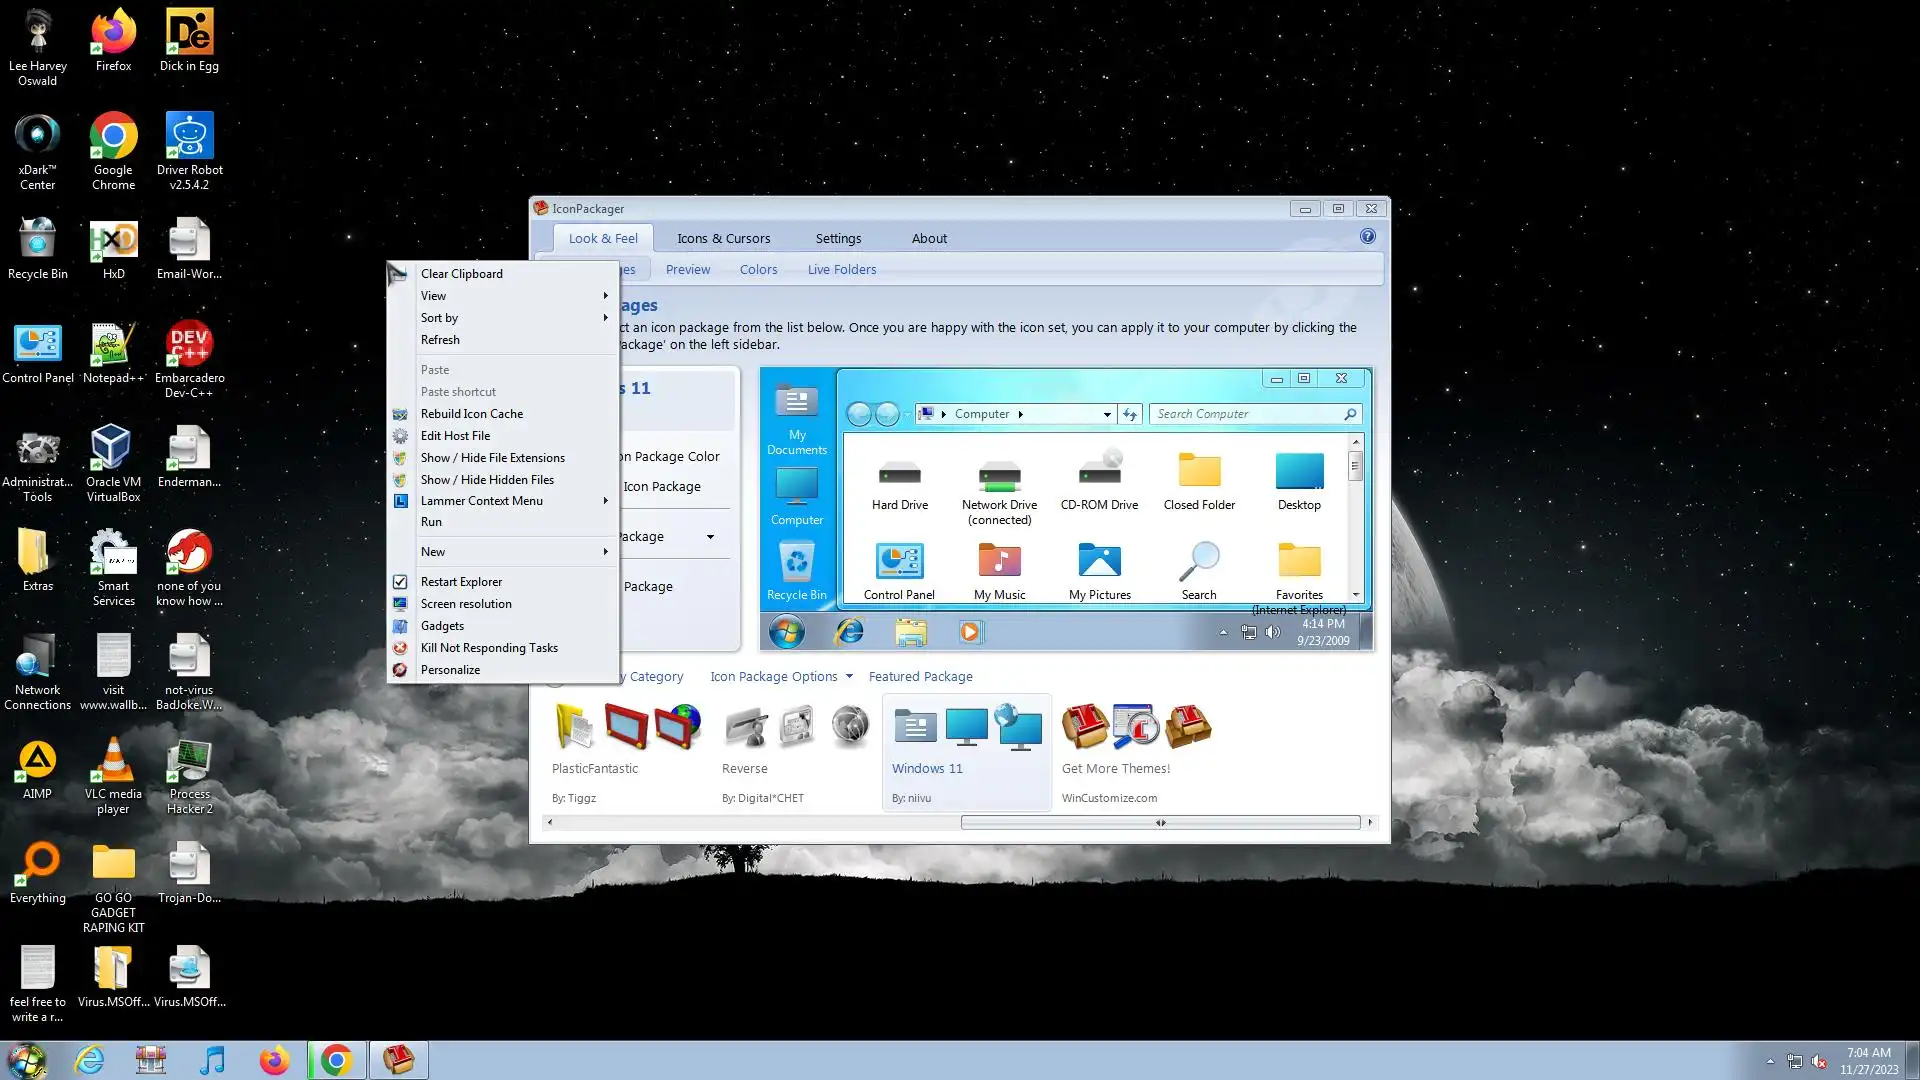
Task: Choose Clear Clipboard from context menu
Action: [461, 274]
